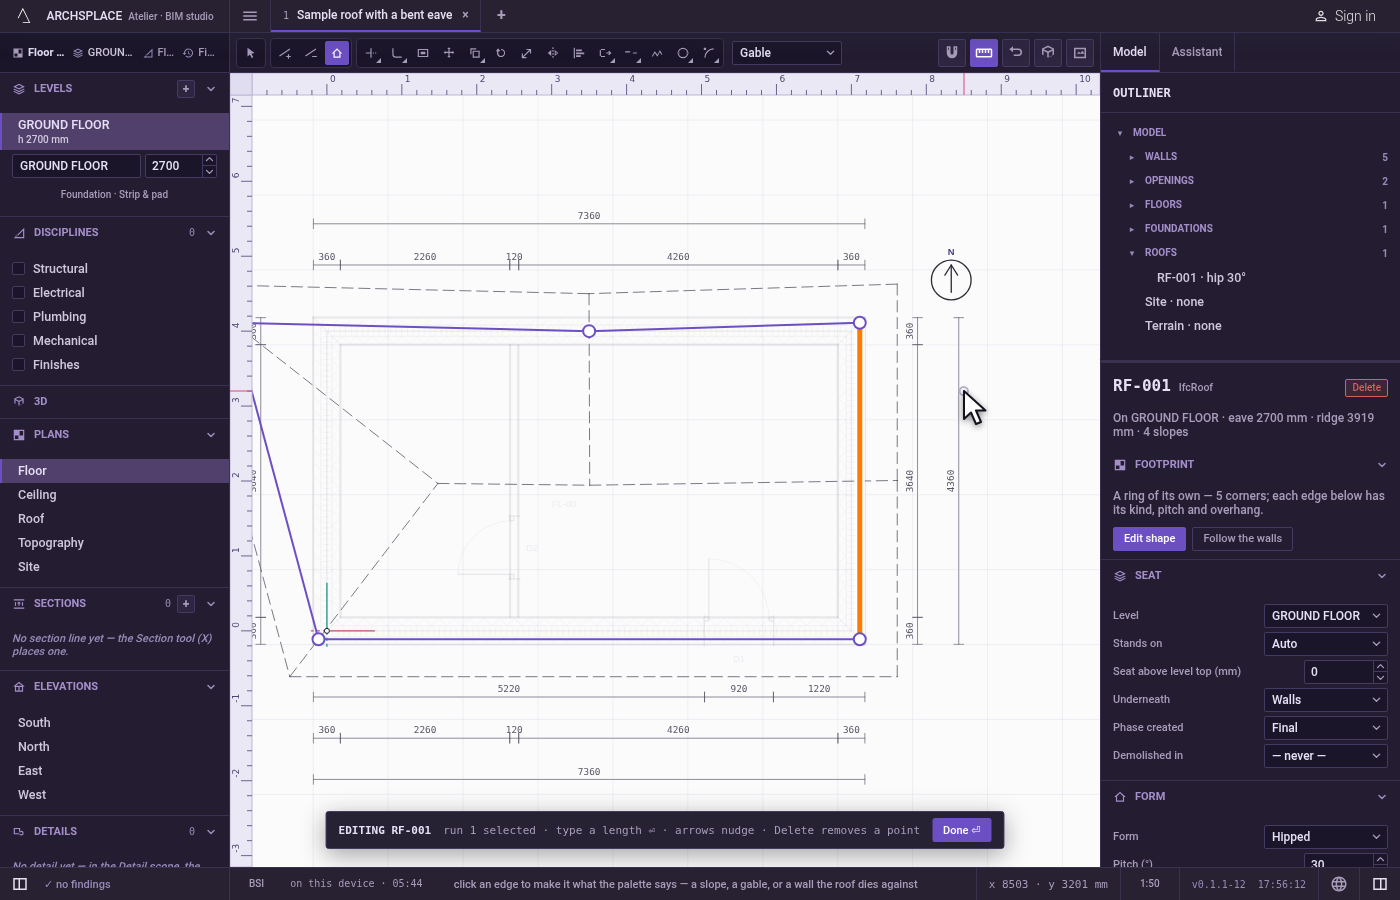Add a new section with plus icon
The height and width of the screenshot is (900, 1400).
pos(186,604)
